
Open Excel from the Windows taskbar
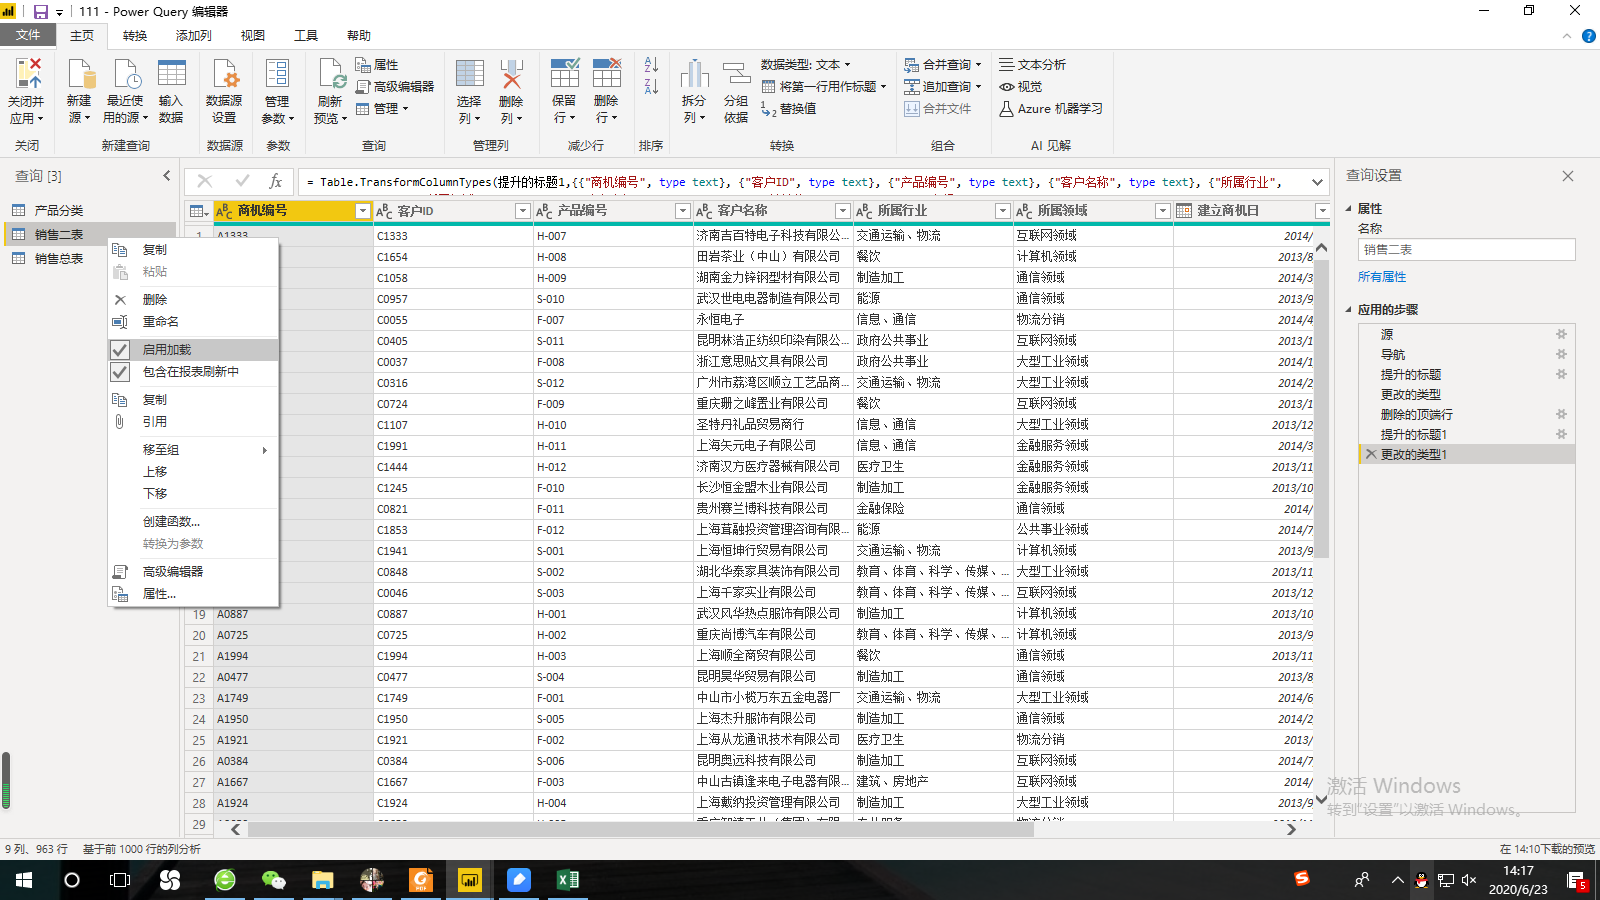[567, 880]
